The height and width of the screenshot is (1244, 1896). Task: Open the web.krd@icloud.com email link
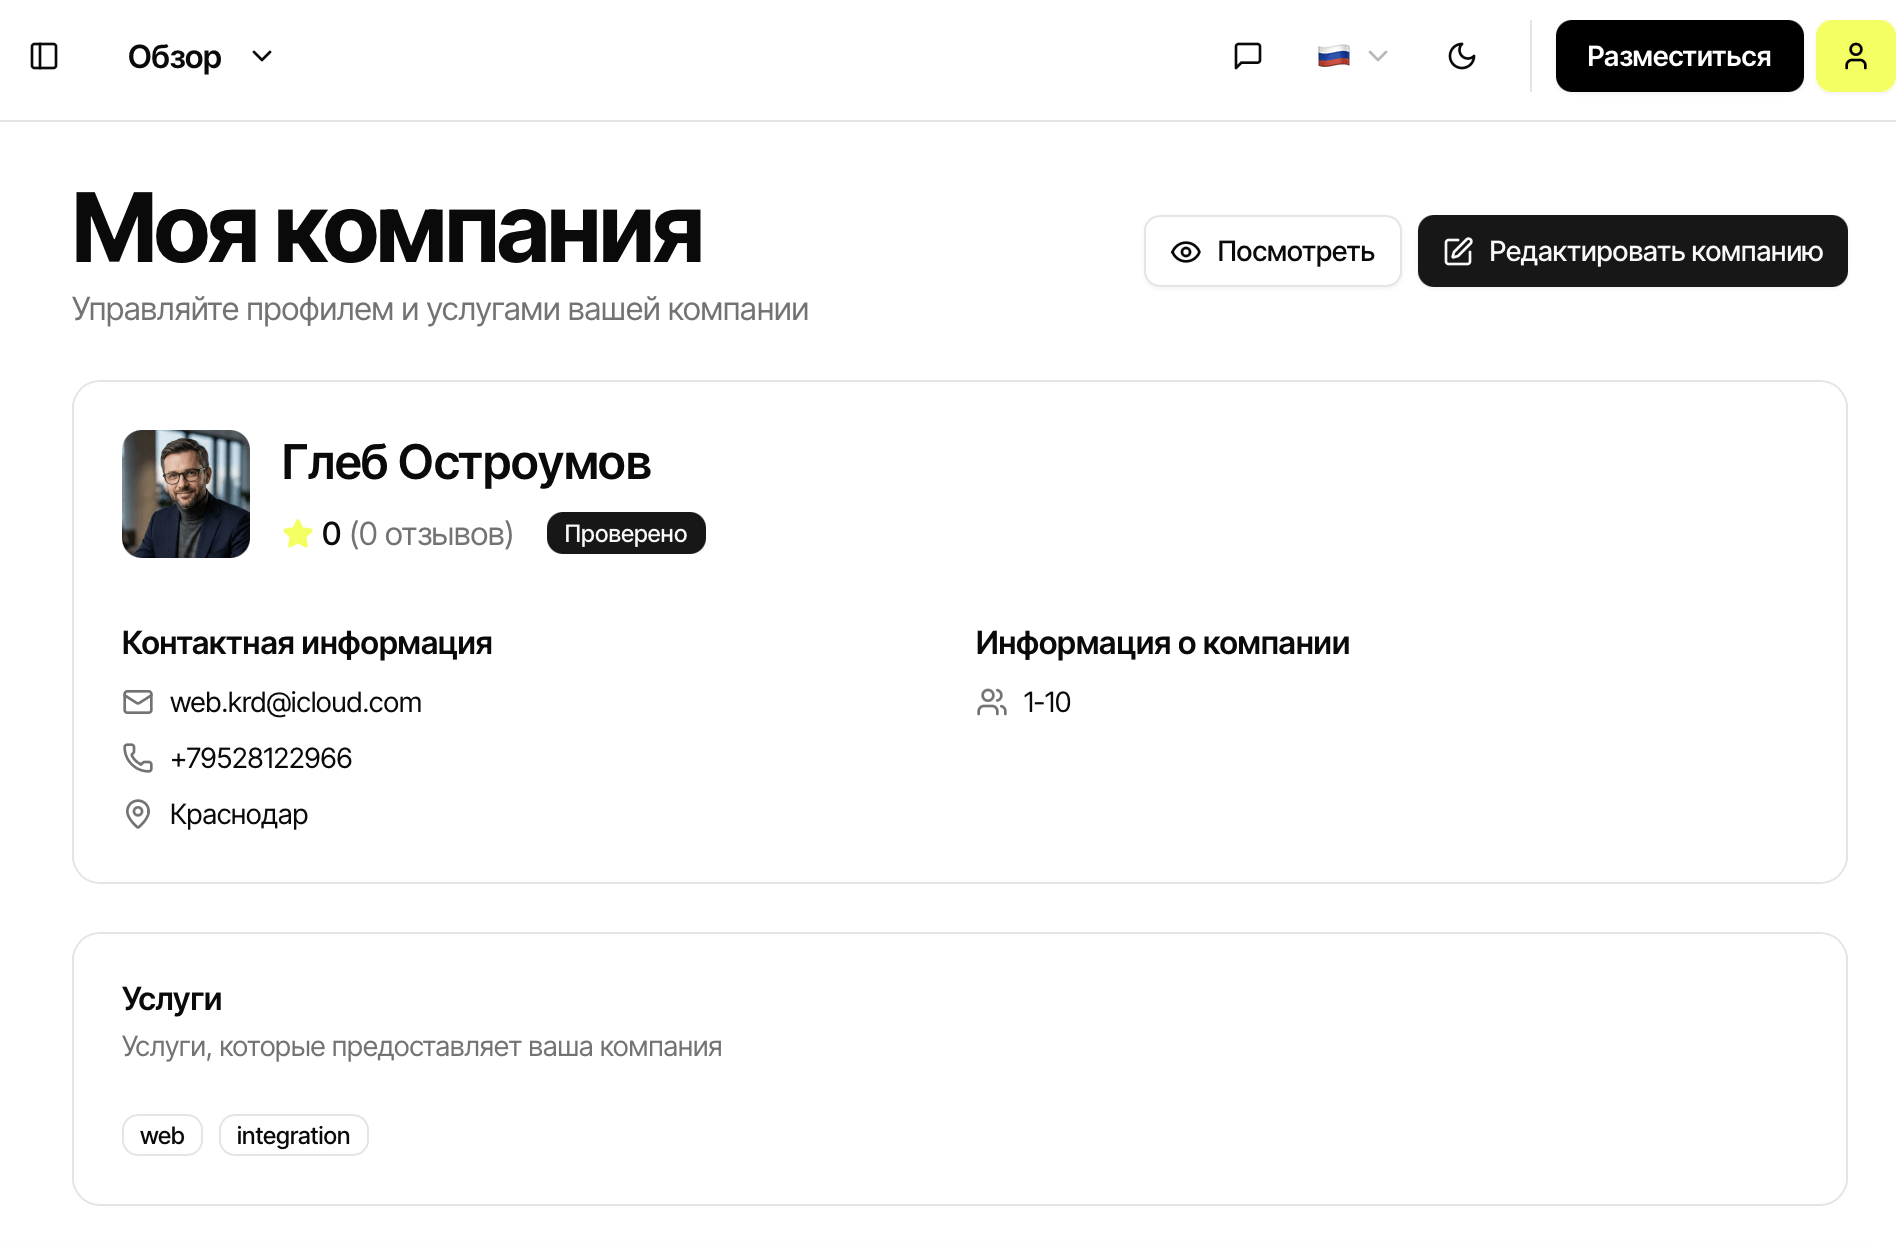point(296,702)
